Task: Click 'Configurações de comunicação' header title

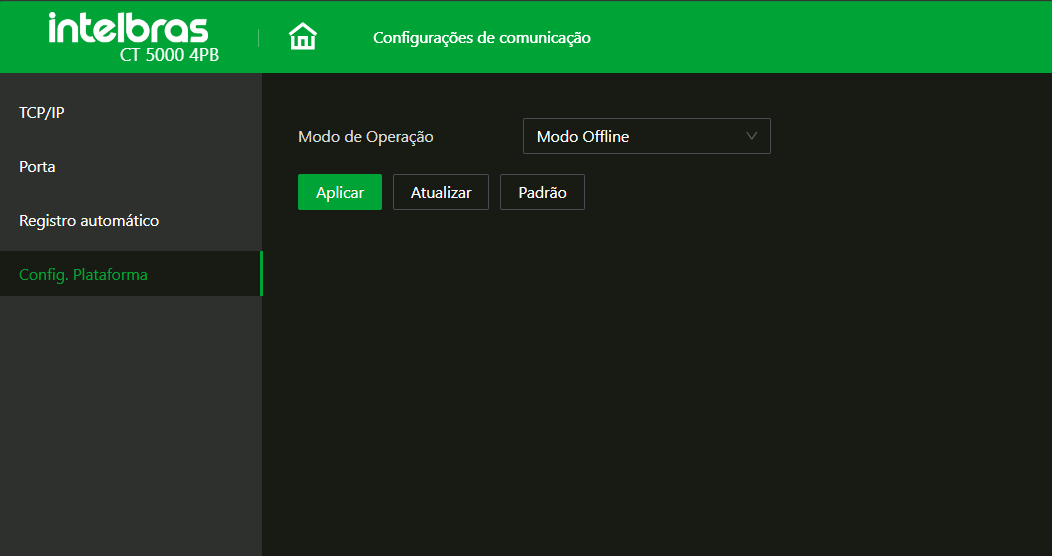Action: (482, 38)
